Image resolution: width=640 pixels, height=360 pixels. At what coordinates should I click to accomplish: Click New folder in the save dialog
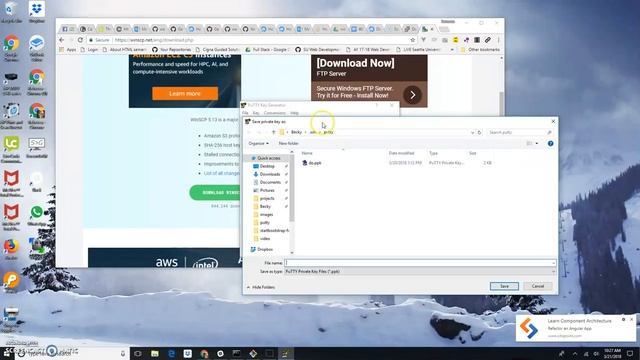pyautogui.click(x=288, y=143)
